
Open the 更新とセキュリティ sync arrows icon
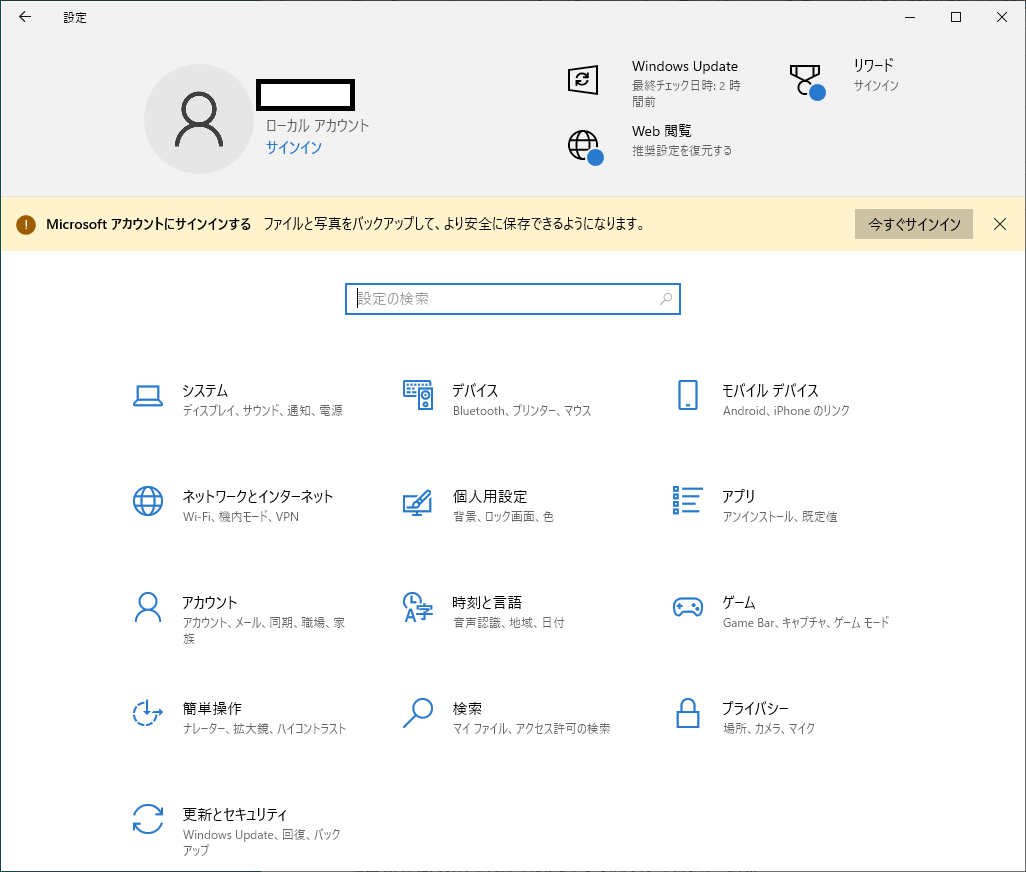pyautogui.click(x=148, y=819)
